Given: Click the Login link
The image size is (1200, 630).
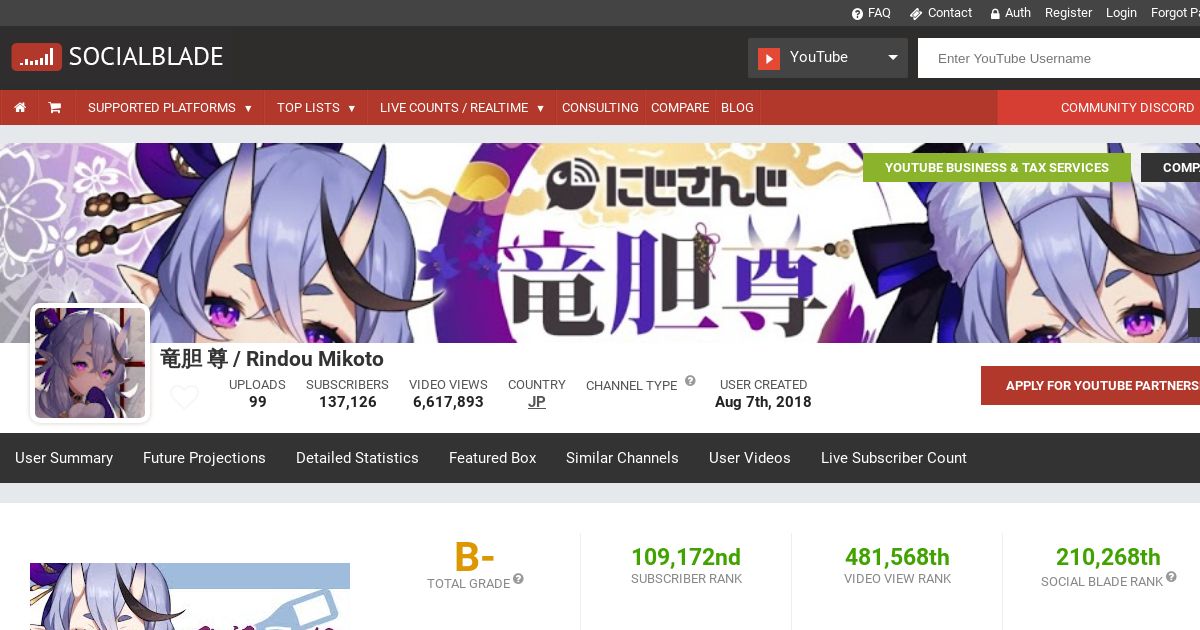Looking at the screenshot, I should [1121, 13].
